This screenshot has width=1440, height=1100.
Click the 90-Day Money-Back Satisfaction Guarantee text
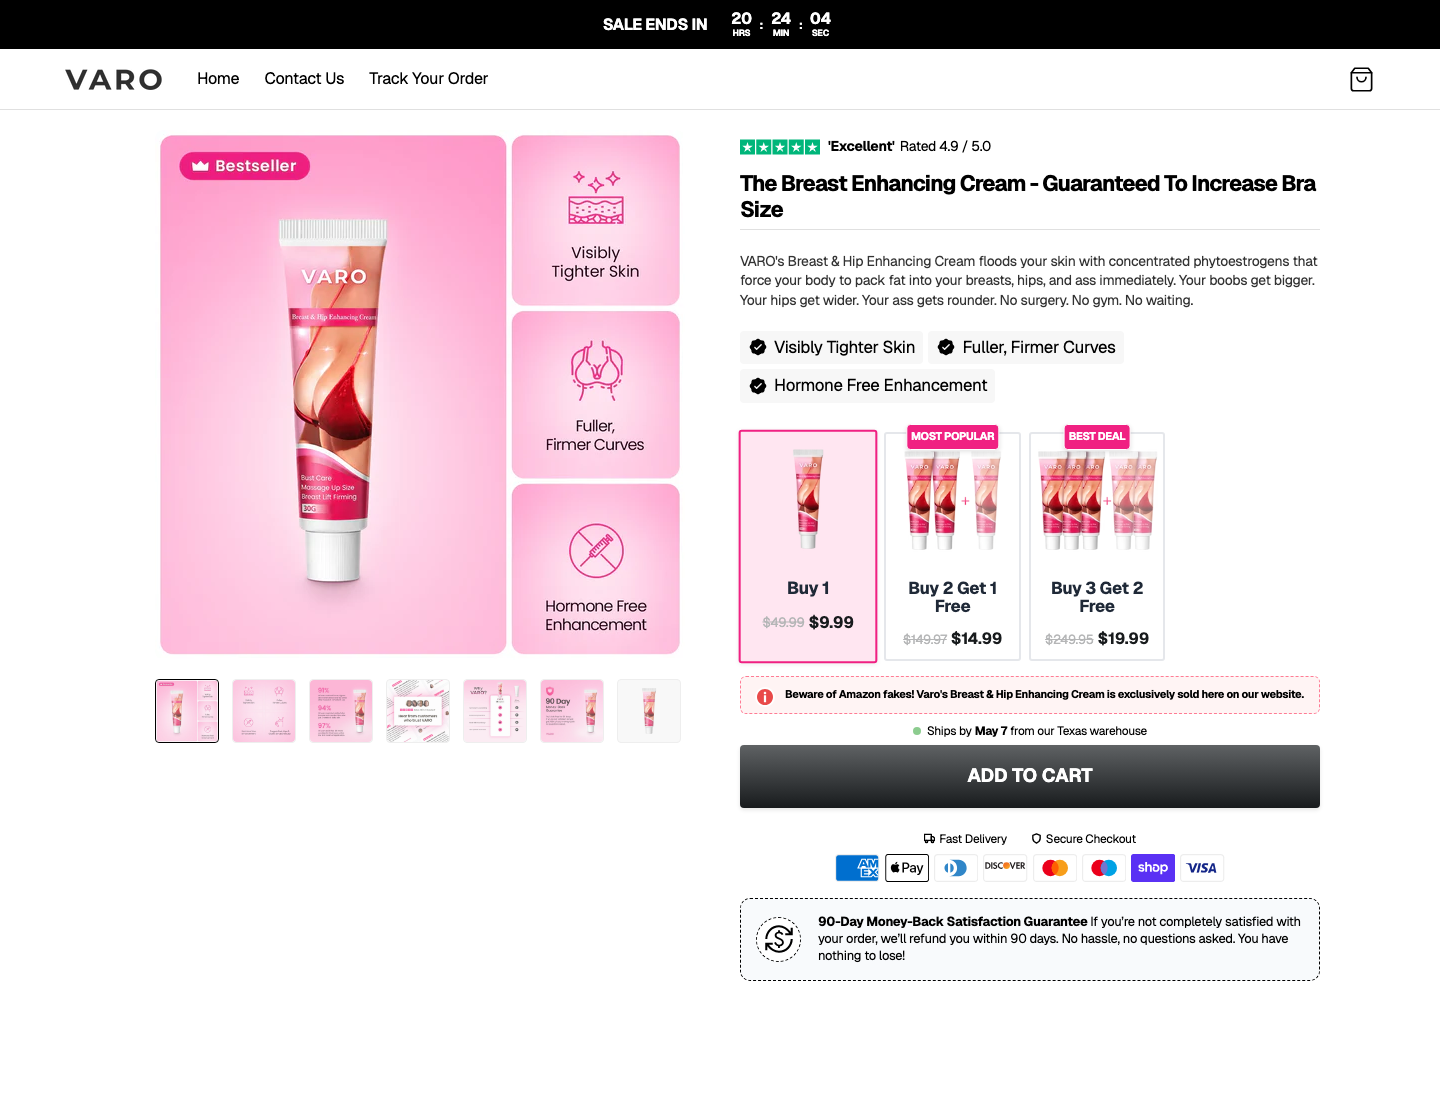952,922
